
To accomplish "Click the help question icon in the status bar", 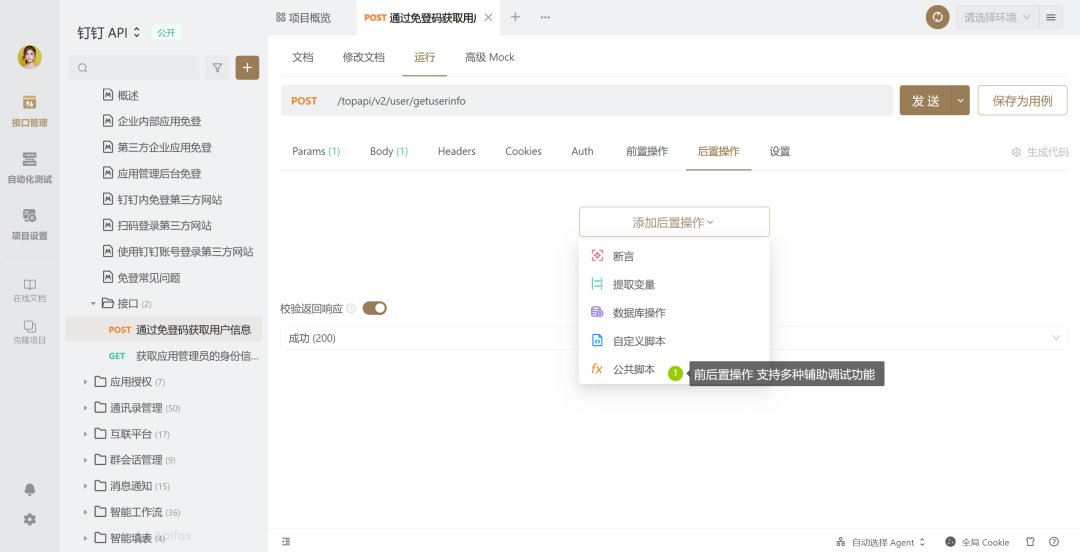I will pyautogui.click(x=1054, y=542).
